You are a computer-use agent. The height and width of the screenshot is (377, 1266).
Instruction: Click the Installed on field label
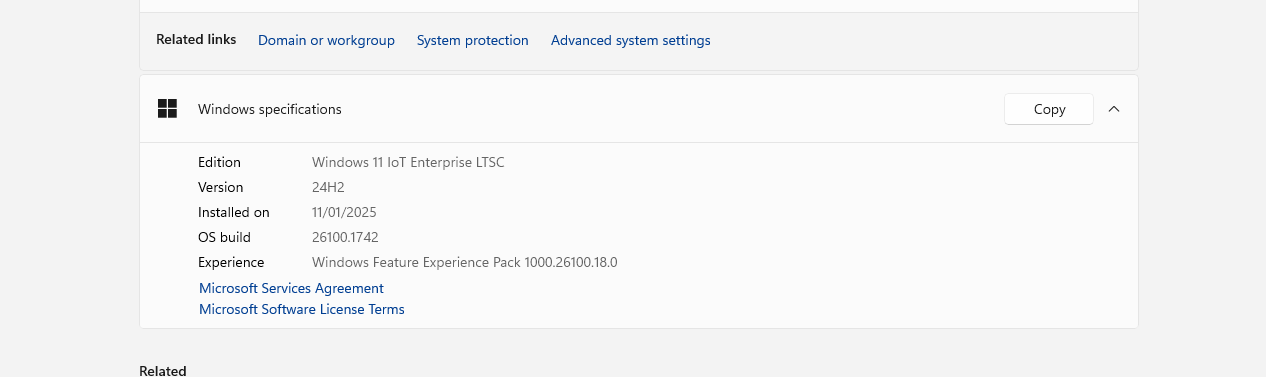tap(234, 212)
